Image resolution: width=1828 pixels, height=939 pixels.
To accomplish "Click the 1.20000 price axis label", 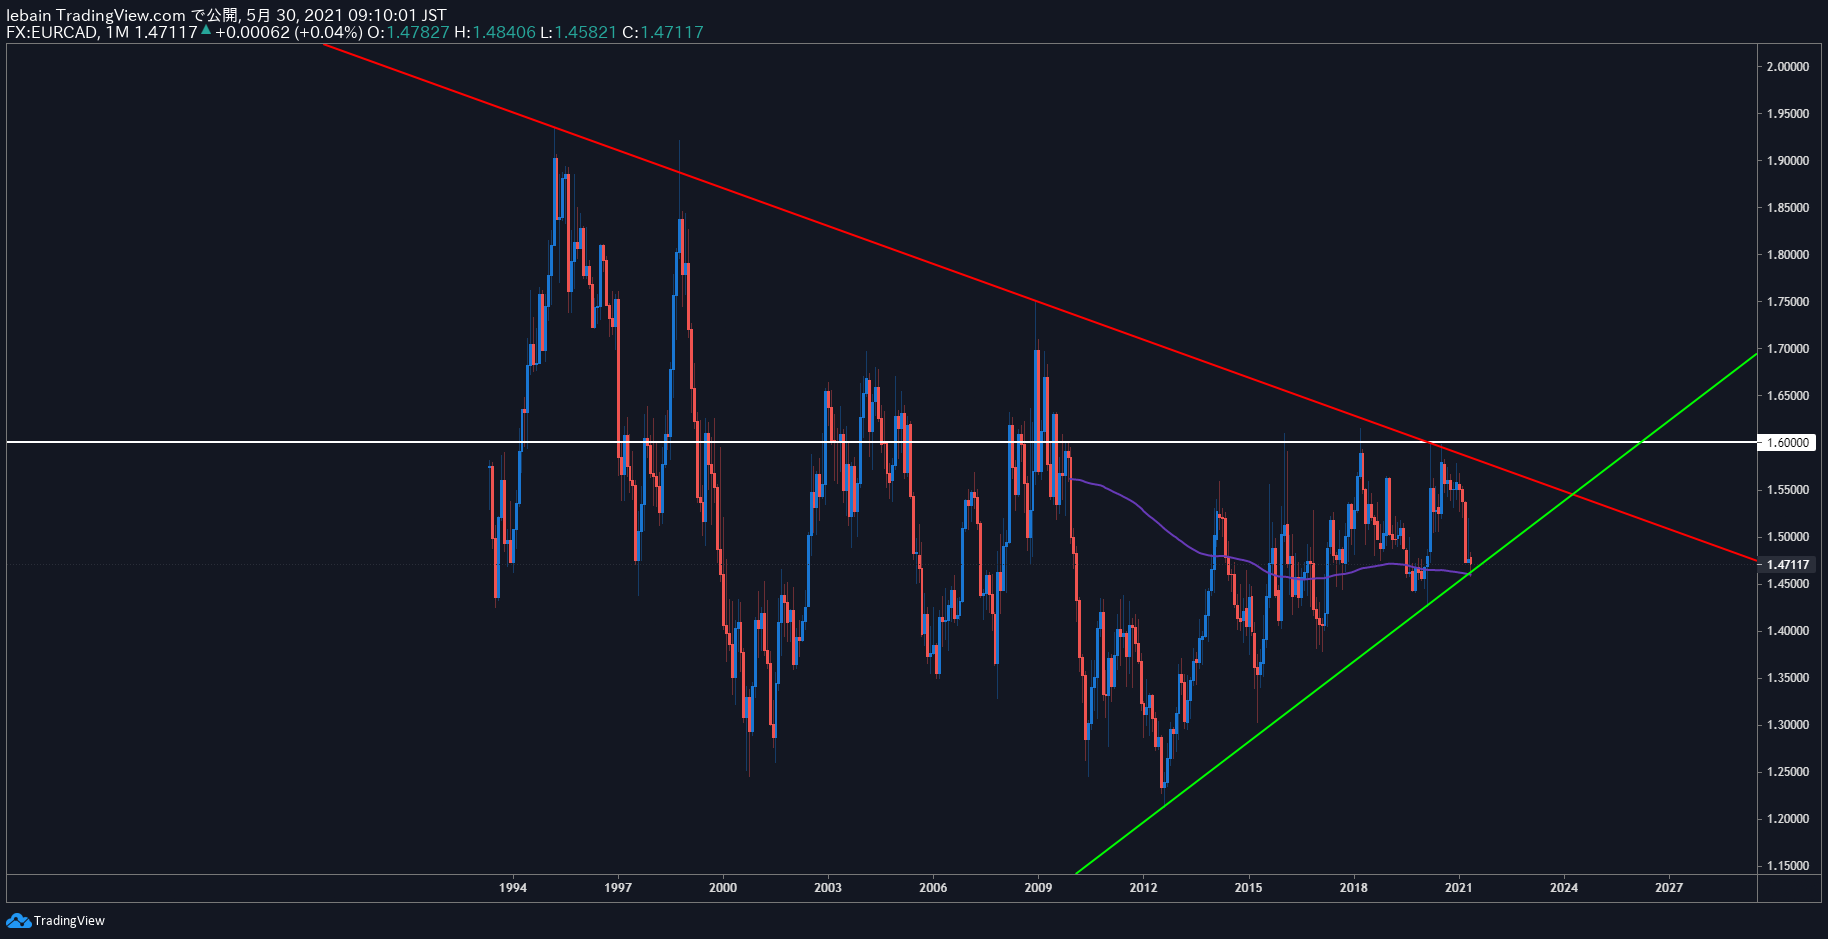I will tap(1788, 819).
